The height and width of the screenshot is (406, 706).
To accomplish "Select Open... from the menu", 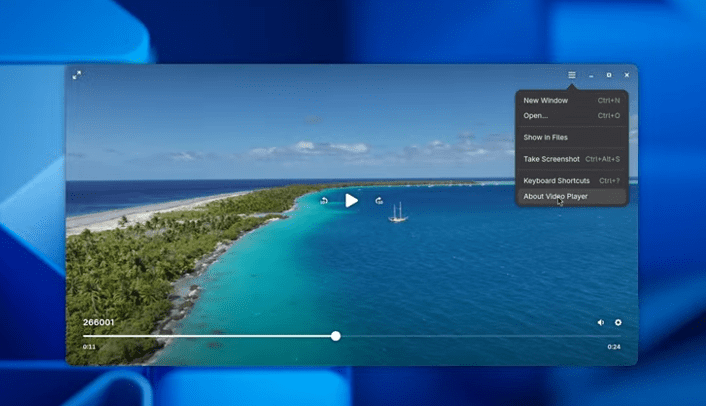I will pyautogui.click(x=536, y=116).
